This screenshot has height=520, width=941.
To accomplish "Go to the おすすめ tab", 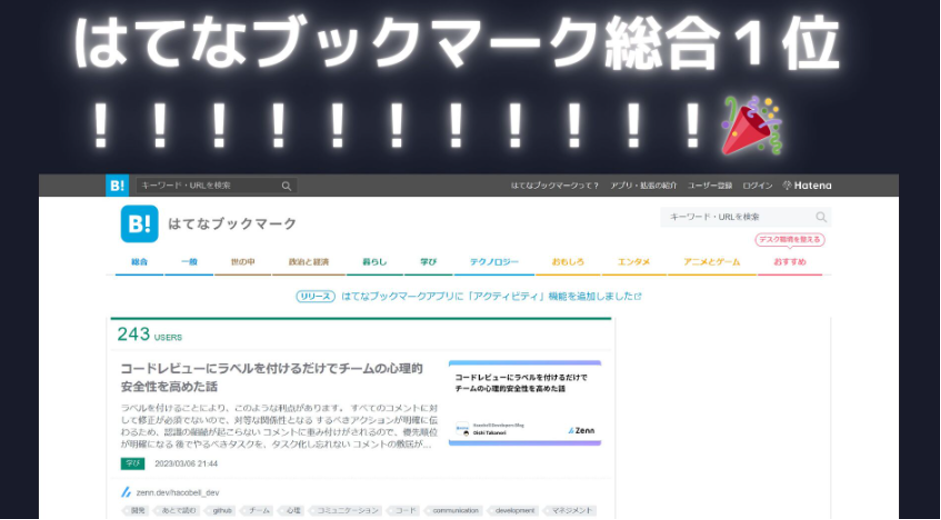I will [x=789, y=262].
